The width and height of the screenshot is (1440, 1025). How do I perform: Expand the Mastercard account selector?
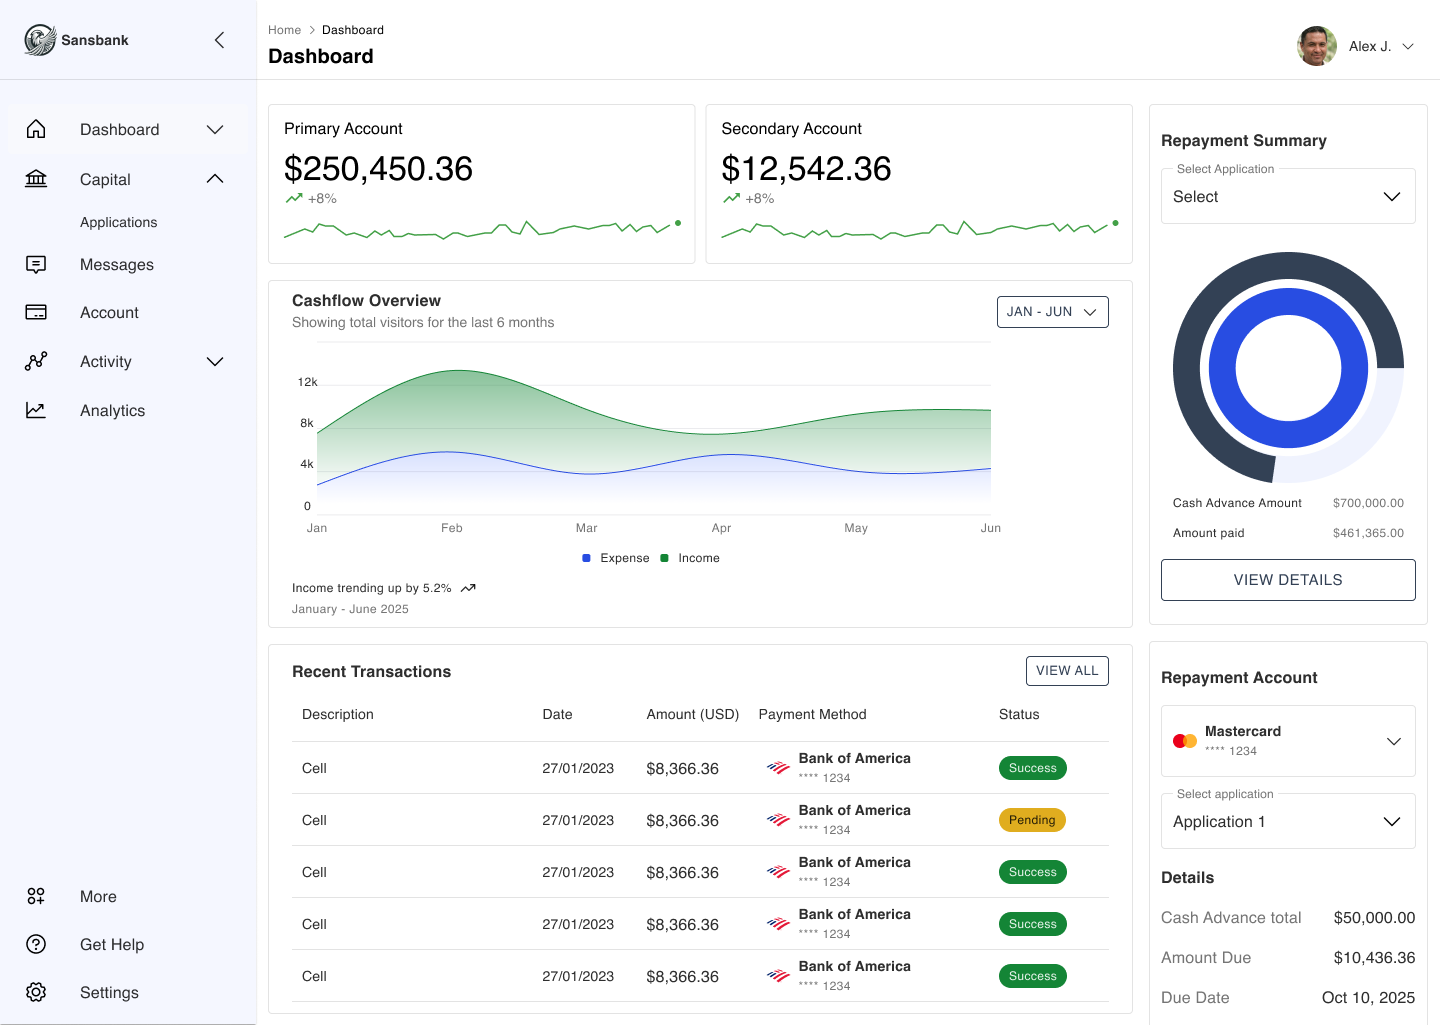(x=1287, y=741)
